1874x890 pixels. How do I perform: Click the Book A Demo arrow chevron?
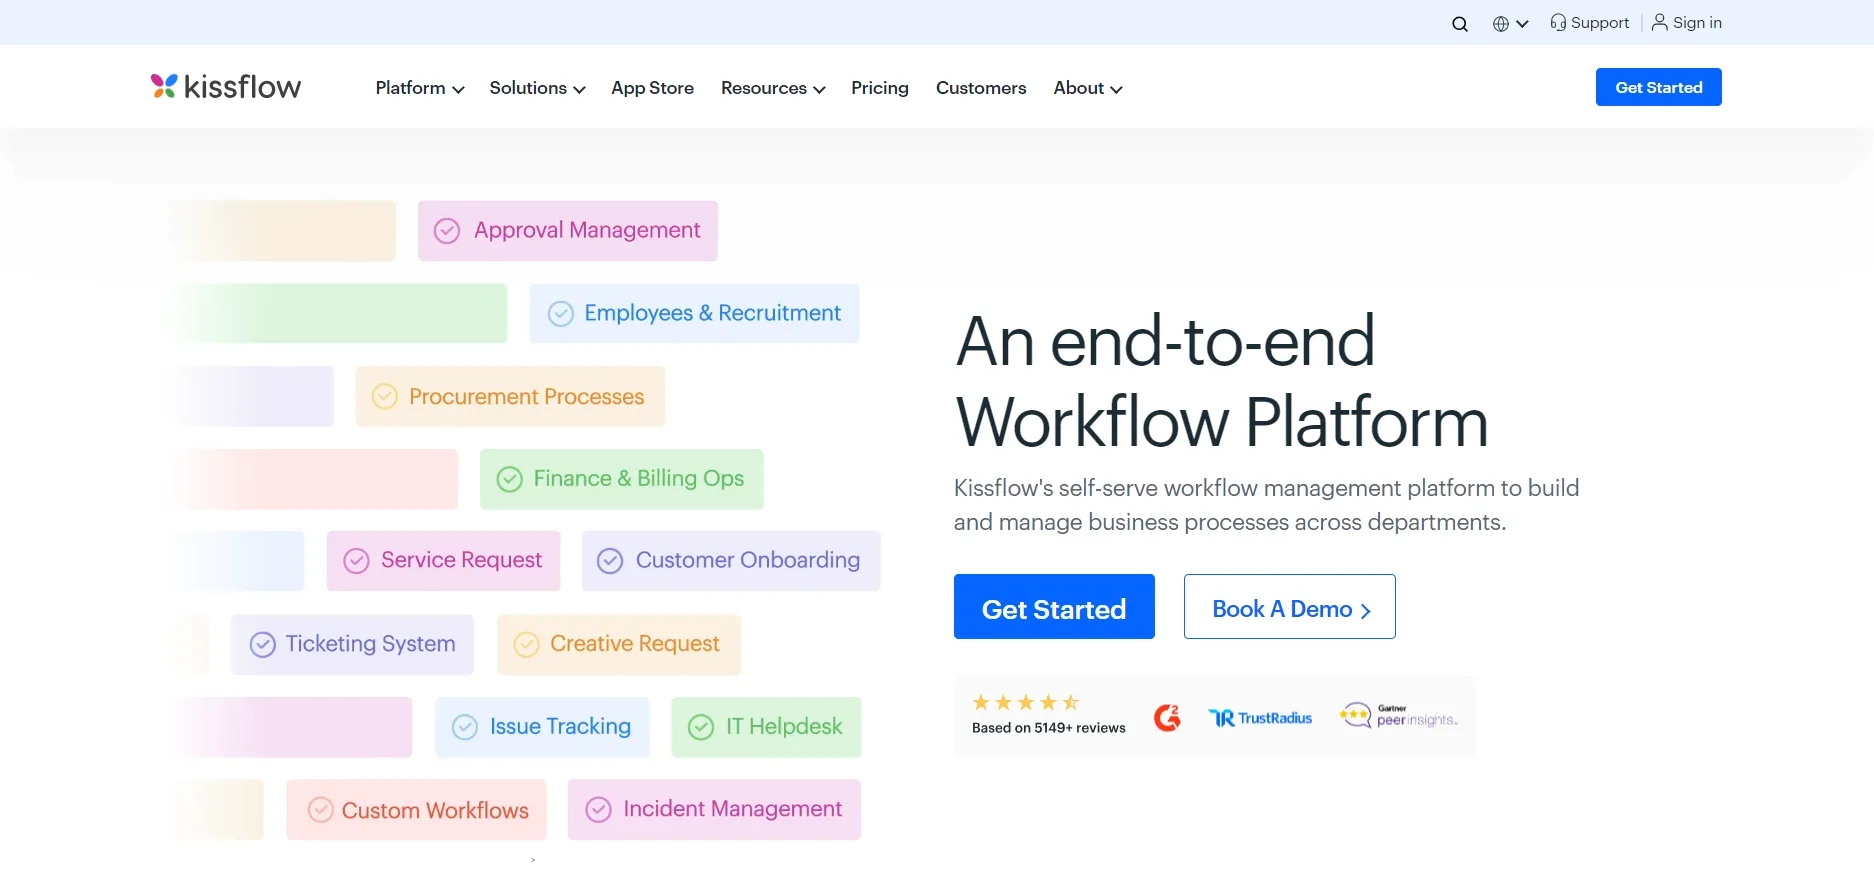[x=1365, y=610]
